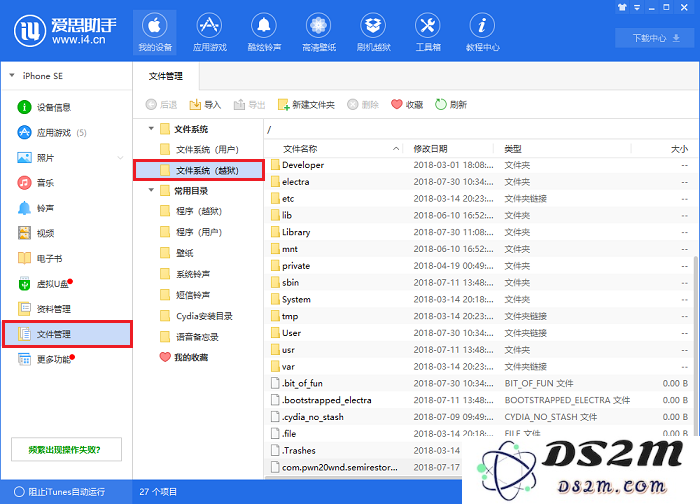Click 导入 import toolbar button

(x=205, y=104)
